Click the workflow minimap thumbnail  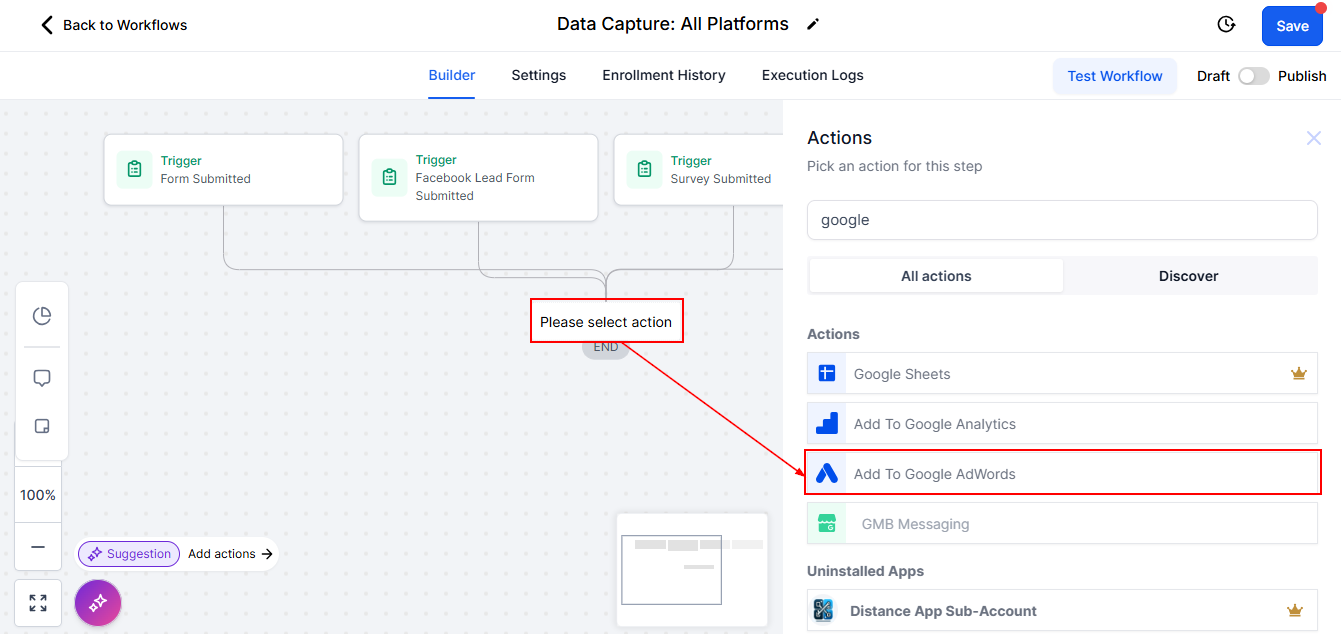point(691,569)
